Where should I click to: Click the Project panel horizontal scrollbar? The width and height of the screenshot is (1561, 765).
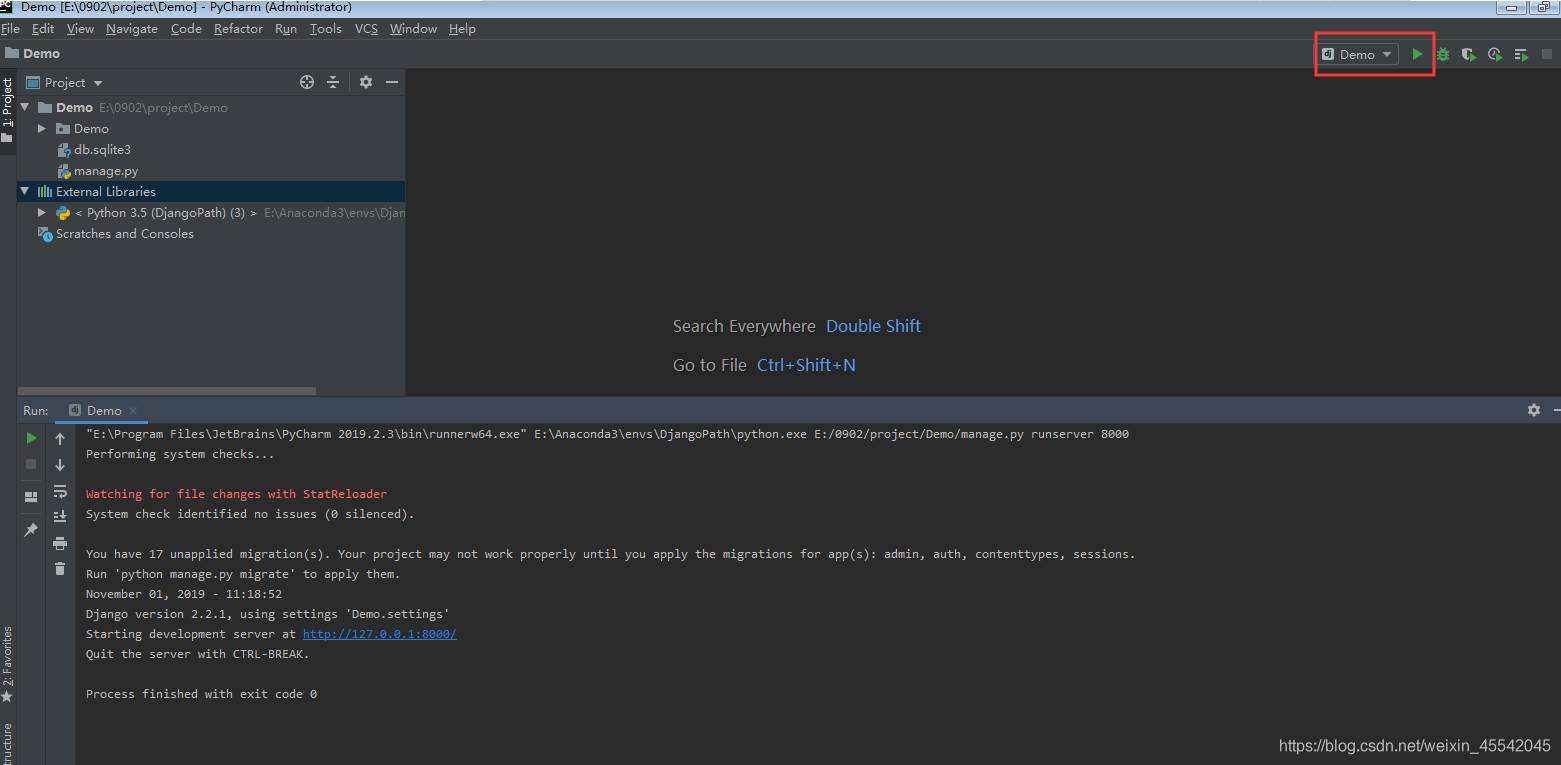tap(167, 391)
